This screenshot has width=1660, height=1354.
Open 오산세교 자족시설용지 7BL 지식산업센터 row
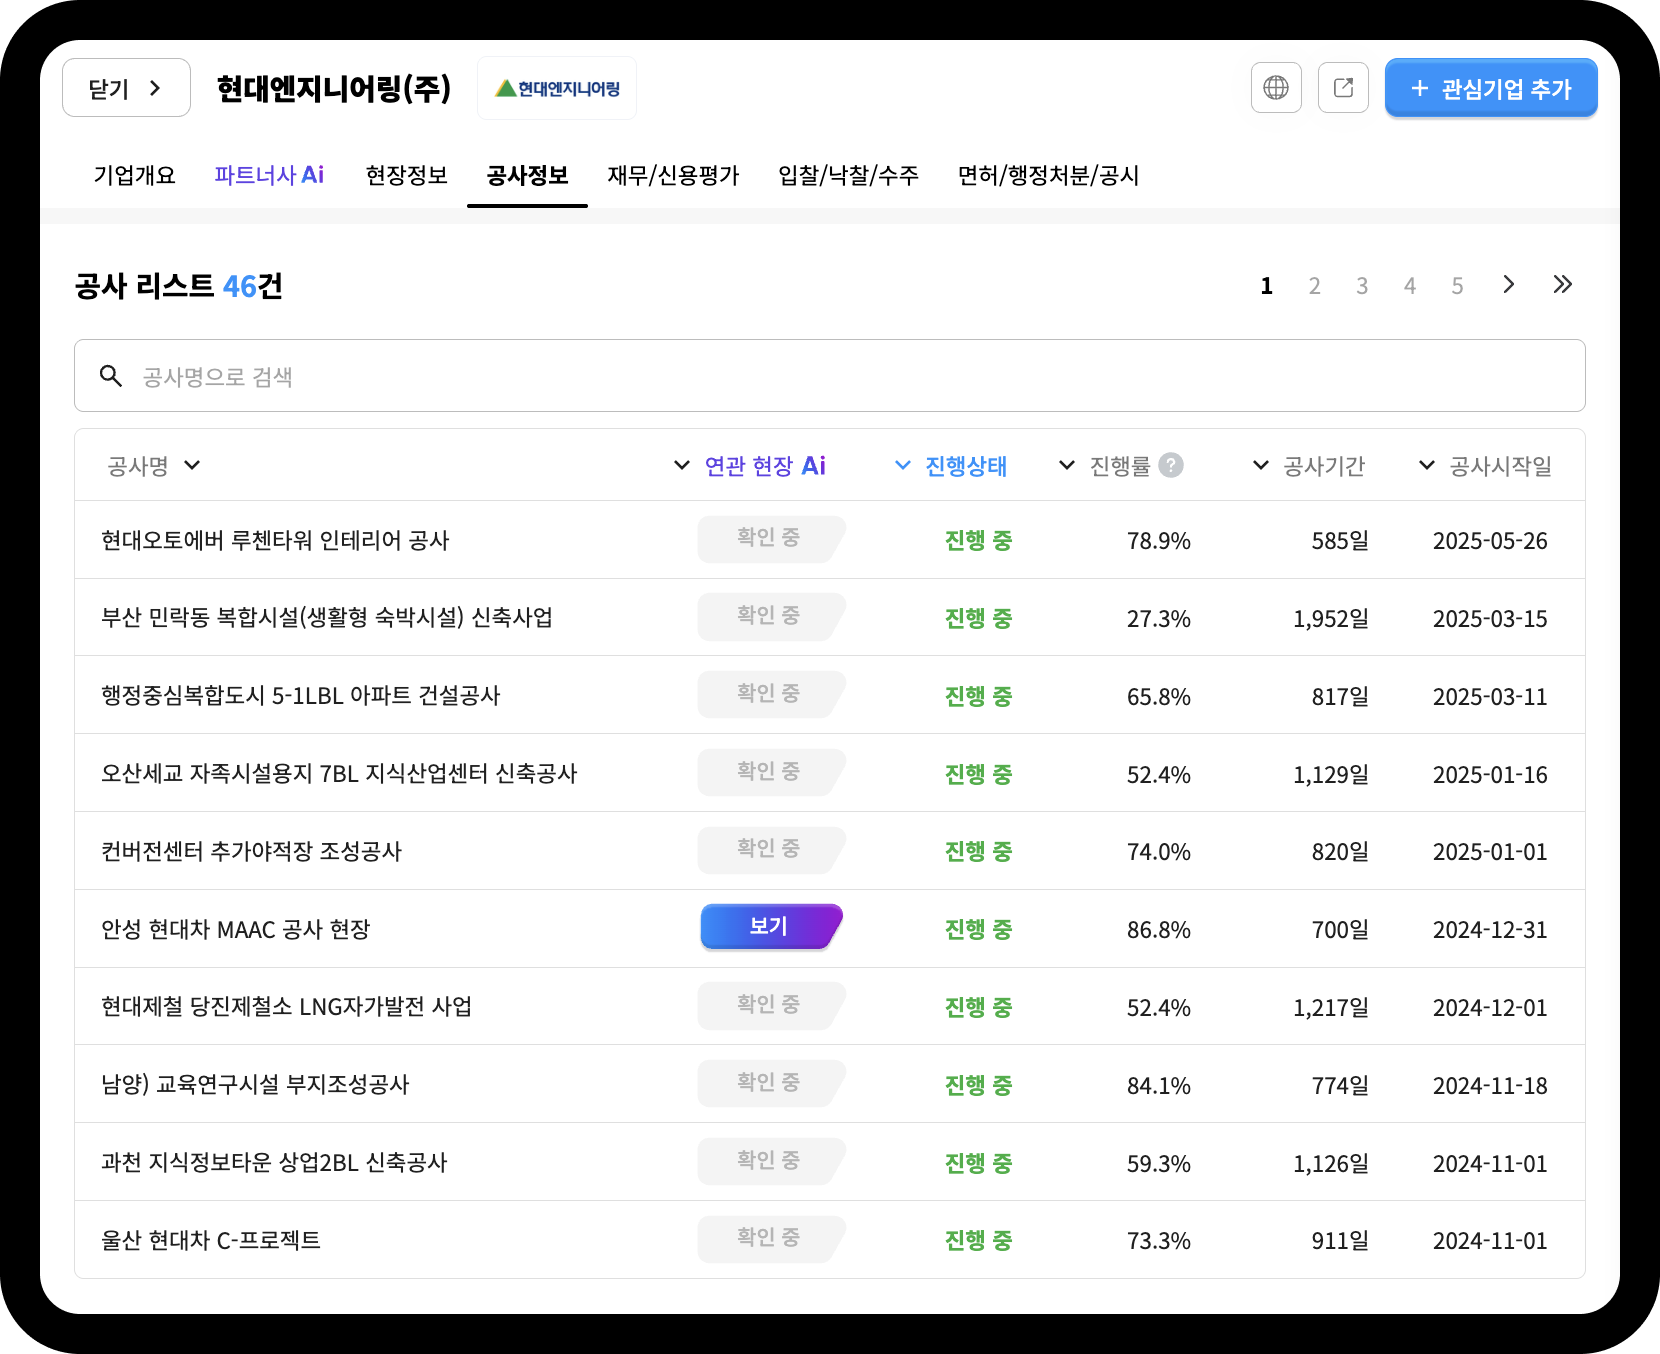click(830, 773)
